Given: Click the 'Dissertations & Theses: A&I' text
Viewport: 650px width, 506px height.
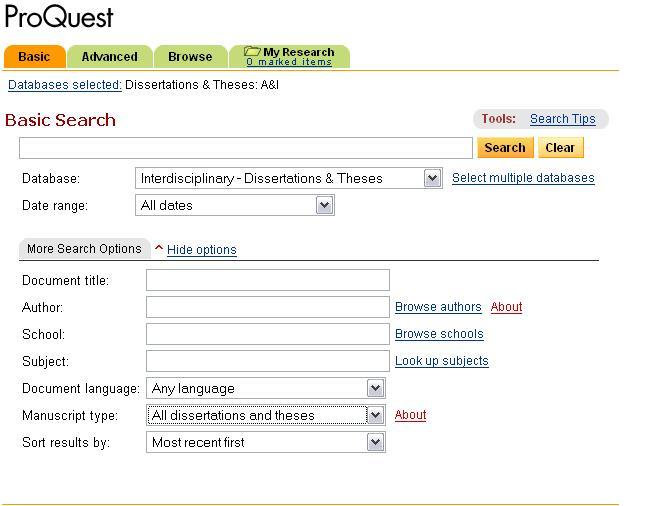Looking at the screenshot, I should pyautogui.click(x=202, y=85).
